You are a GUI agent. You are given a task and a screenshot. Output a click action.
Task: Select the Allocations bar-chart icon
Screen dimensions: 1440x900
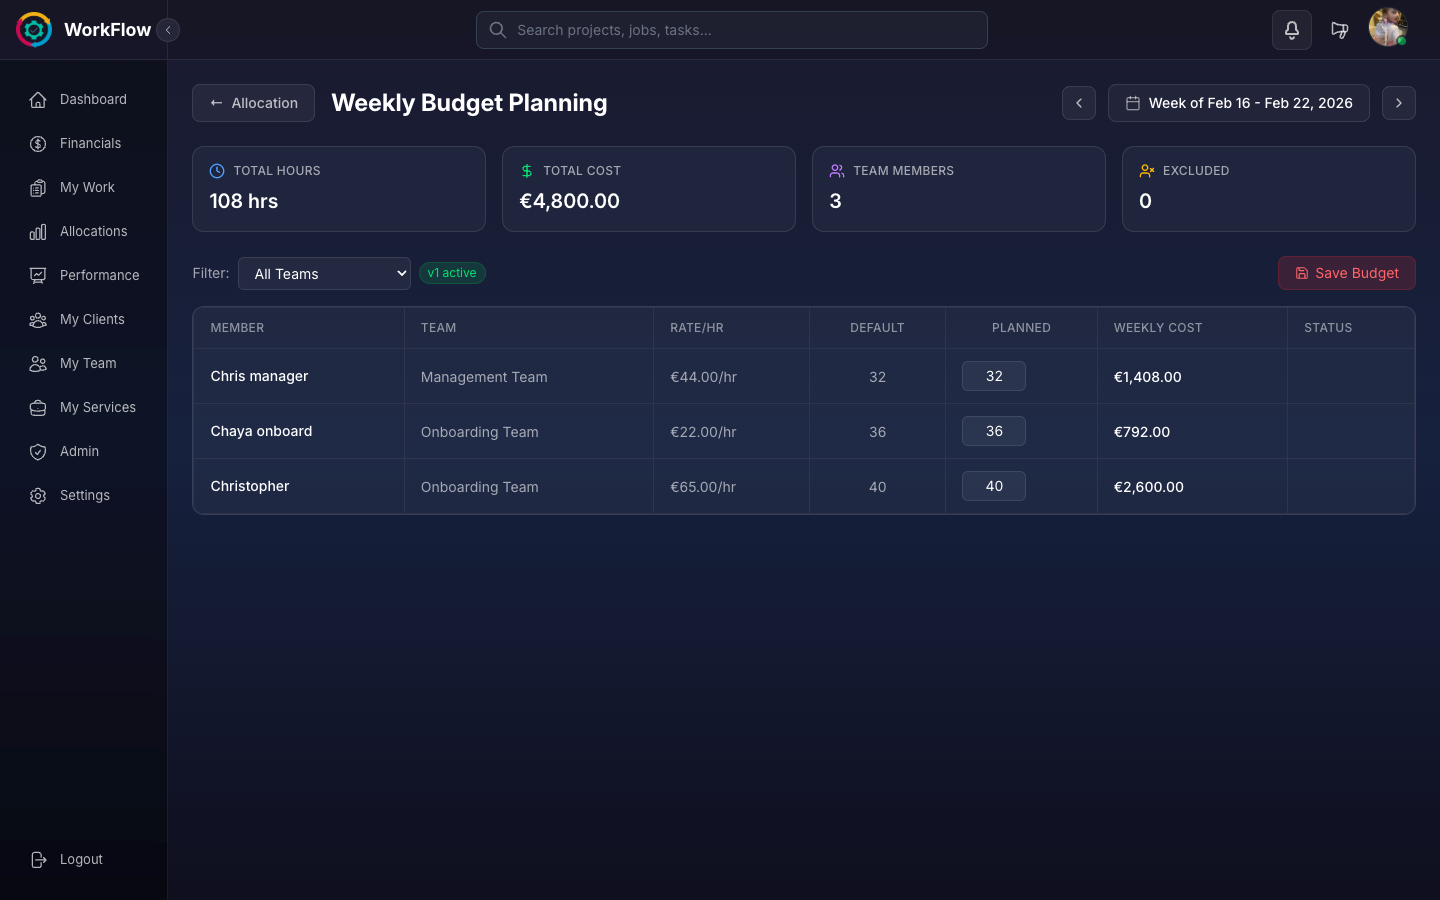click(38, 231)
